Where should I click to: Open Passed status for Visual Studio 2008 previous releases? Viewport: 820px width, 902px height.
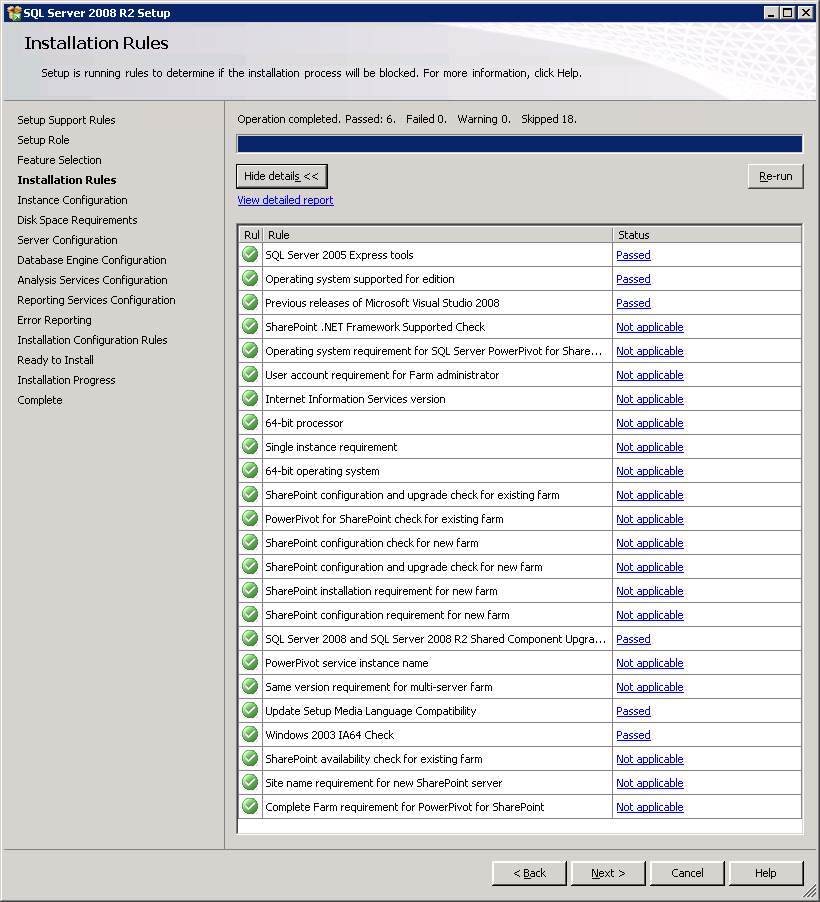click(633, 303)
